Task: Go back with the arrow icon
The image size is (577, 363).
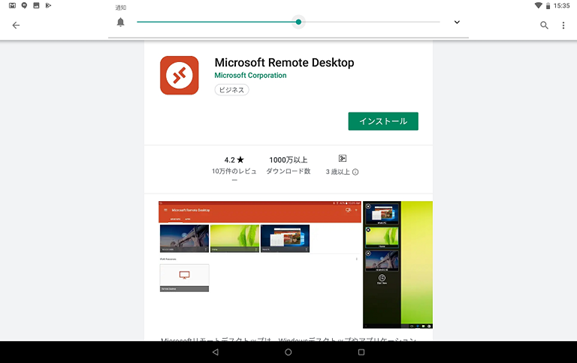Action: 16,25
